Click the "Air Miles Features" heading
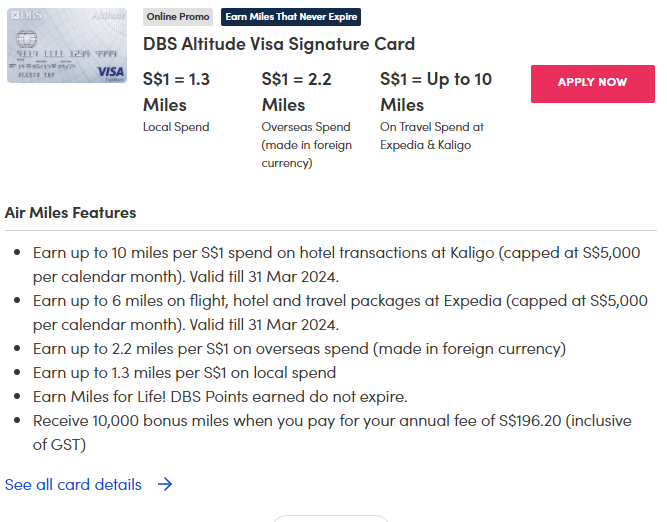Image resolution: width=667 pixels, height=522 pixels. click(x=70, y=212)
